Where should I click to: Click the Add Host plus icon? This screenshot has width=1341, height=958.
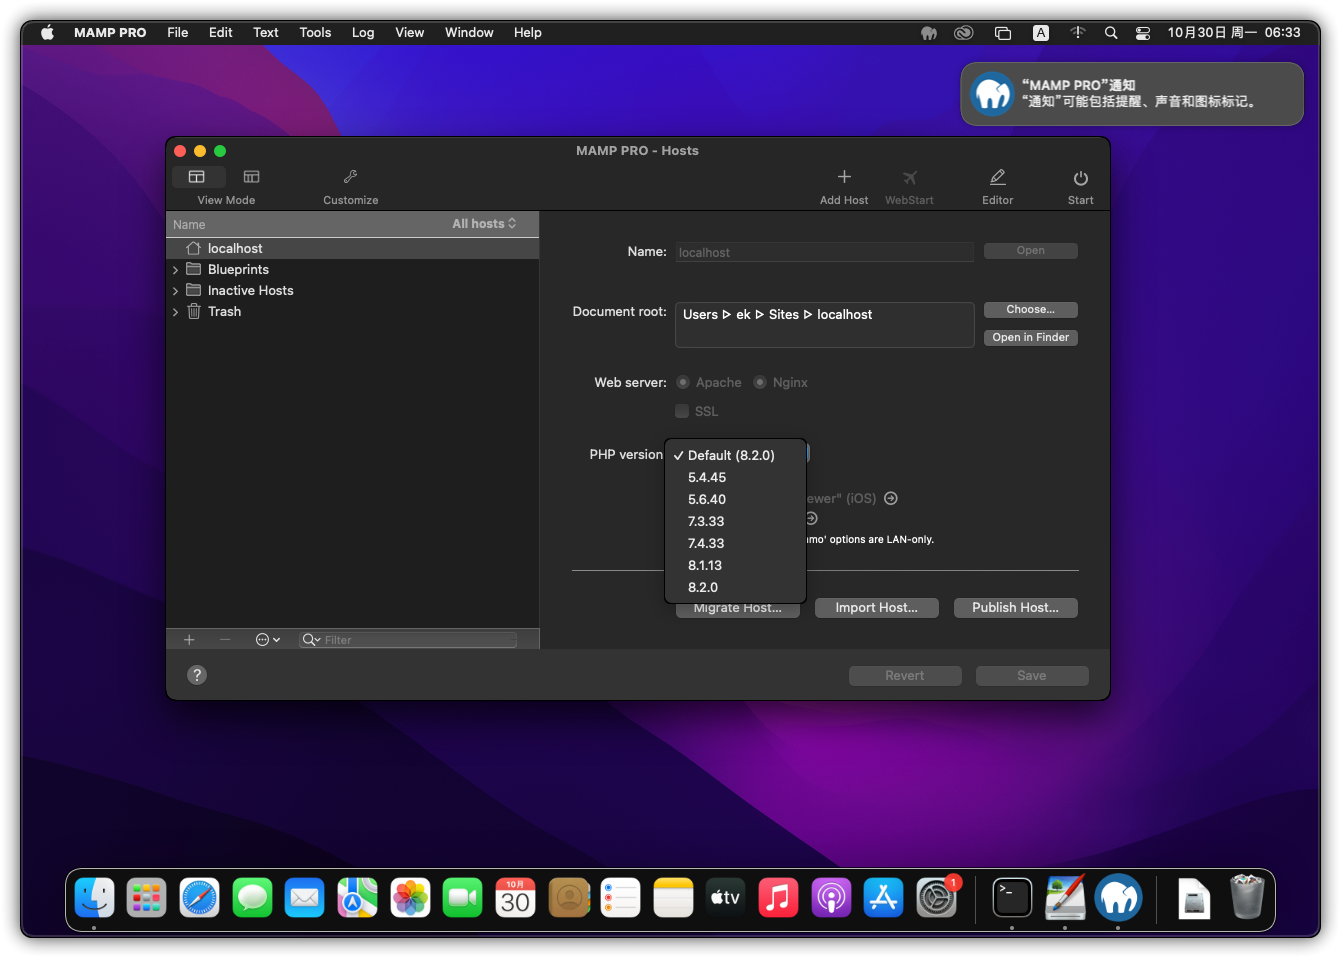[844, 177]
